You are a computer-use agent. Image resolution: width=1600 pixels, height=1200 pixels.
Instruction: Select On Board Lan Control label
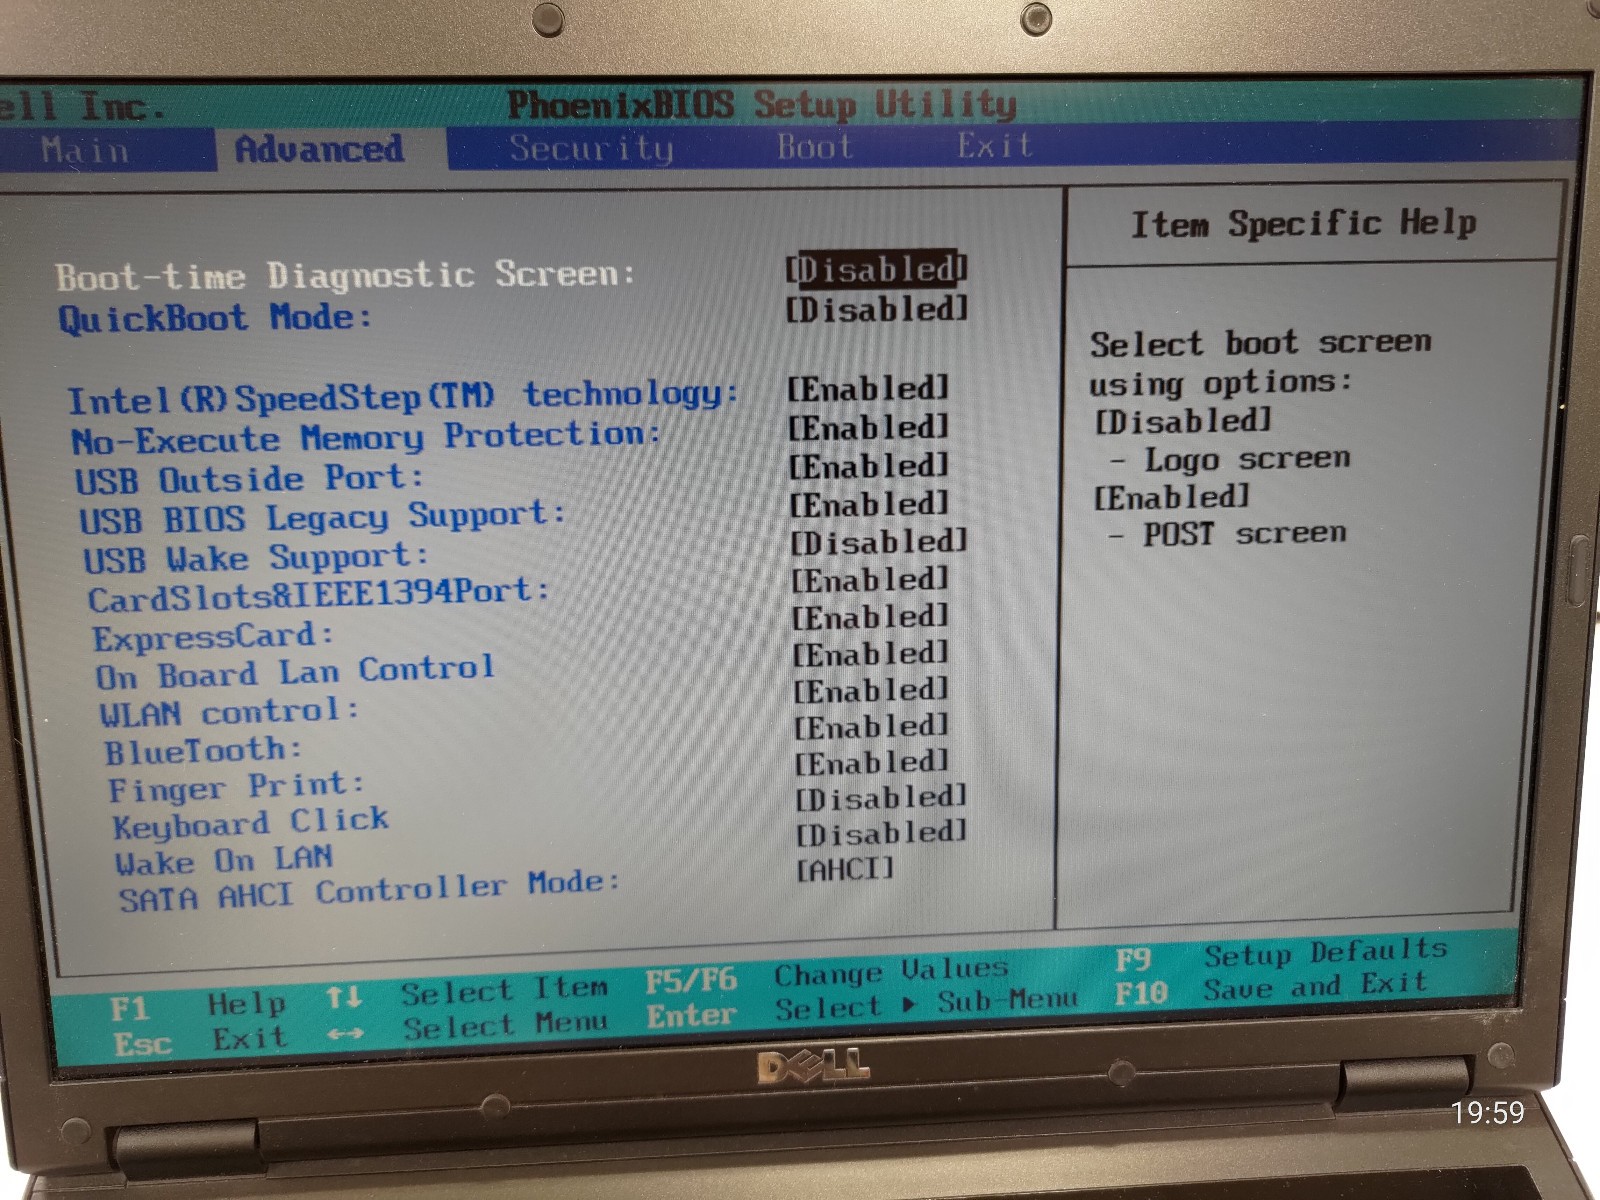pos(295,672)
